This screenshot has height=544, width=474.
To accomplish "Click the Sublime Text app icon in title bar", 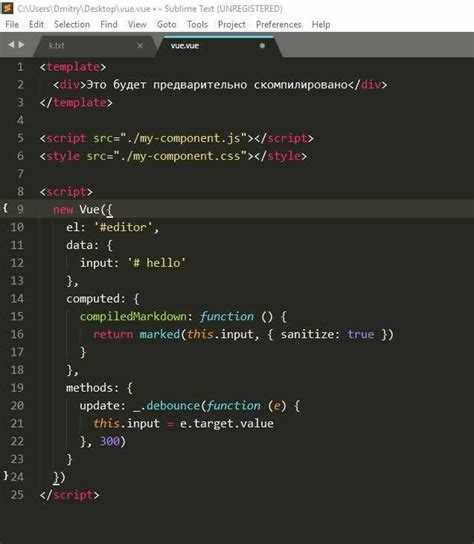I will point(7,8).
